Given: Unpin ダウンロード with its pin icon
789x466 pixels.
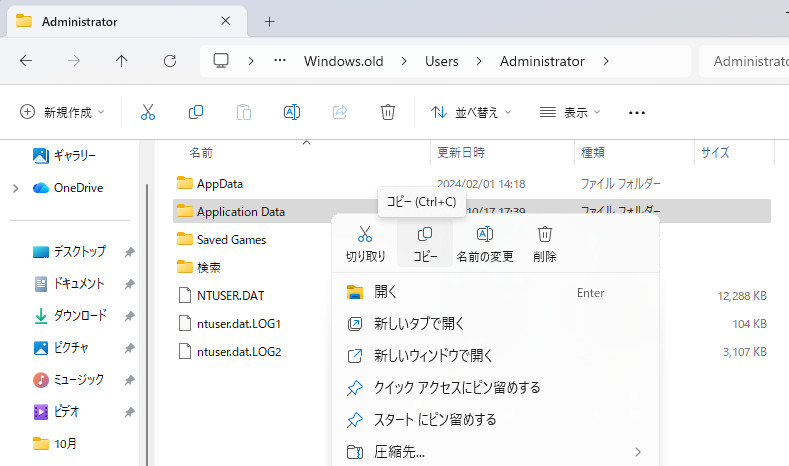Looking at the screenshot, I should (129, 316).
